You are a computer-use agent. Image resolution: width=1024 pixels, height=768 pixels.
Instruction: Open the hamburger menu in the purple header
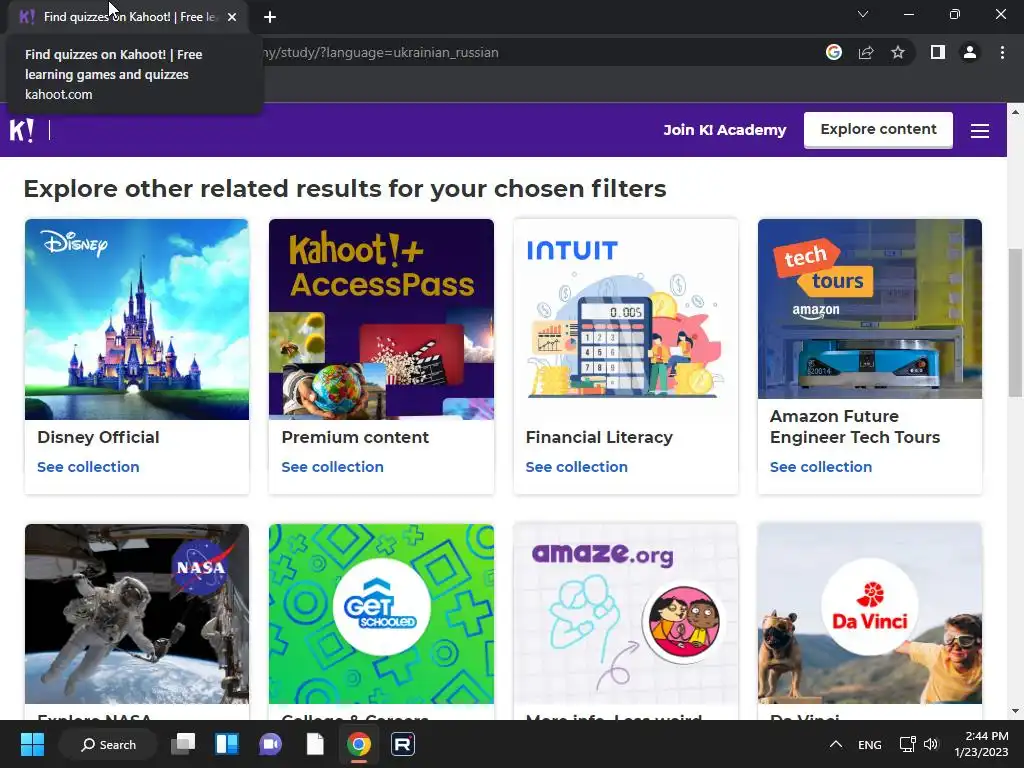(980, 131)
